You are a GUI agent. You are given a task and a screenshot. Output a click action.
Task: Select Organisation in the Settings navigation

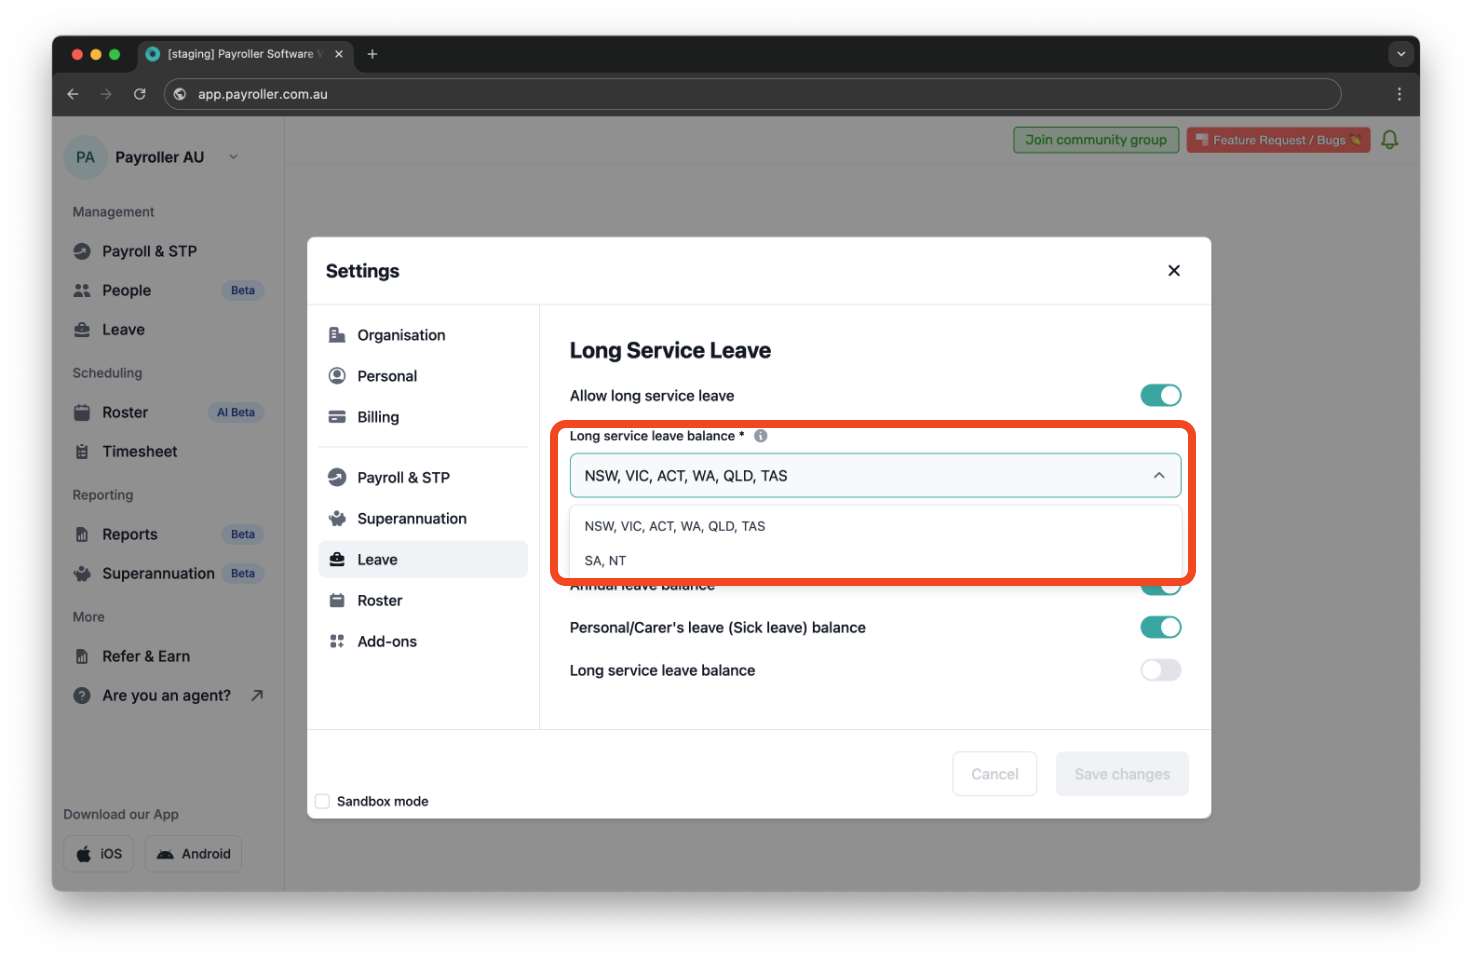tap(401, 335)
